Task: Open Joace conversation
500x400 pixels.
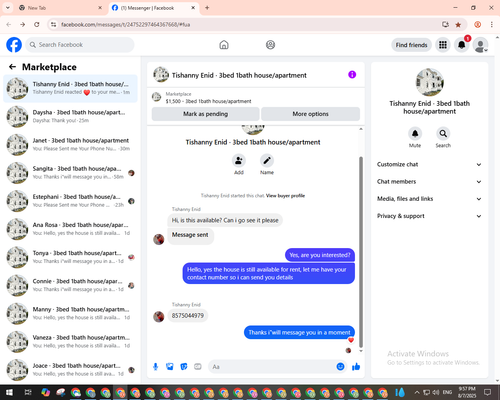Action: click(x=70, y=370)
